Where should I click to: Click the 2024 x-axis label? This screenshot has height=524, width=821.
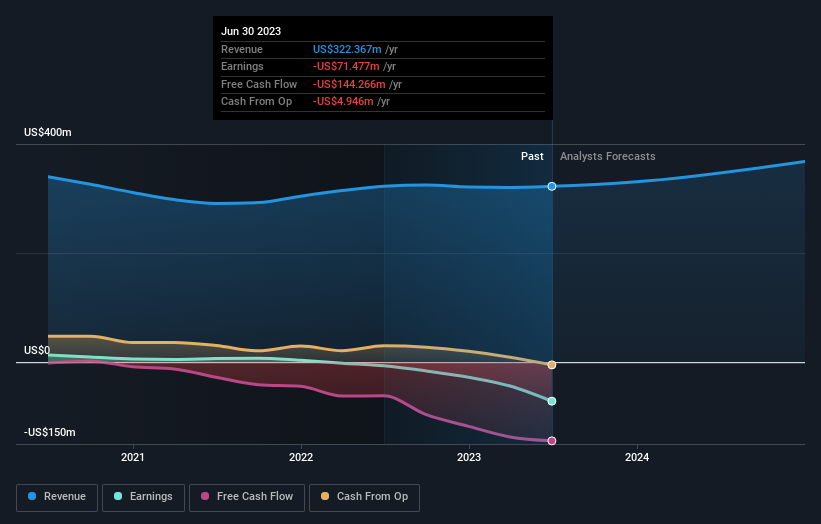637,457
